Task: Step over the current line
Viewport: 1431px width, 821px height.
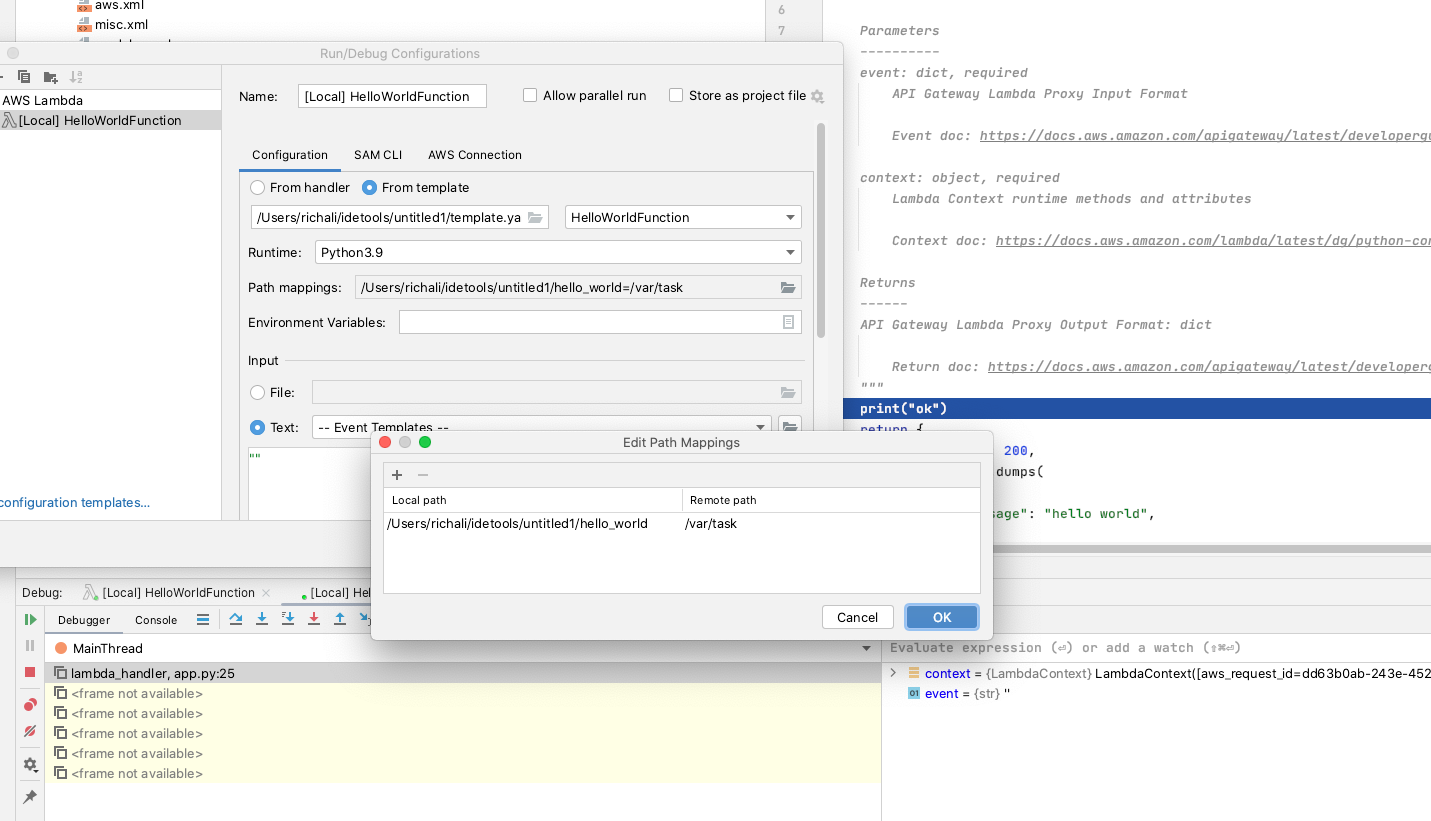Action: (x=237, y=619)
